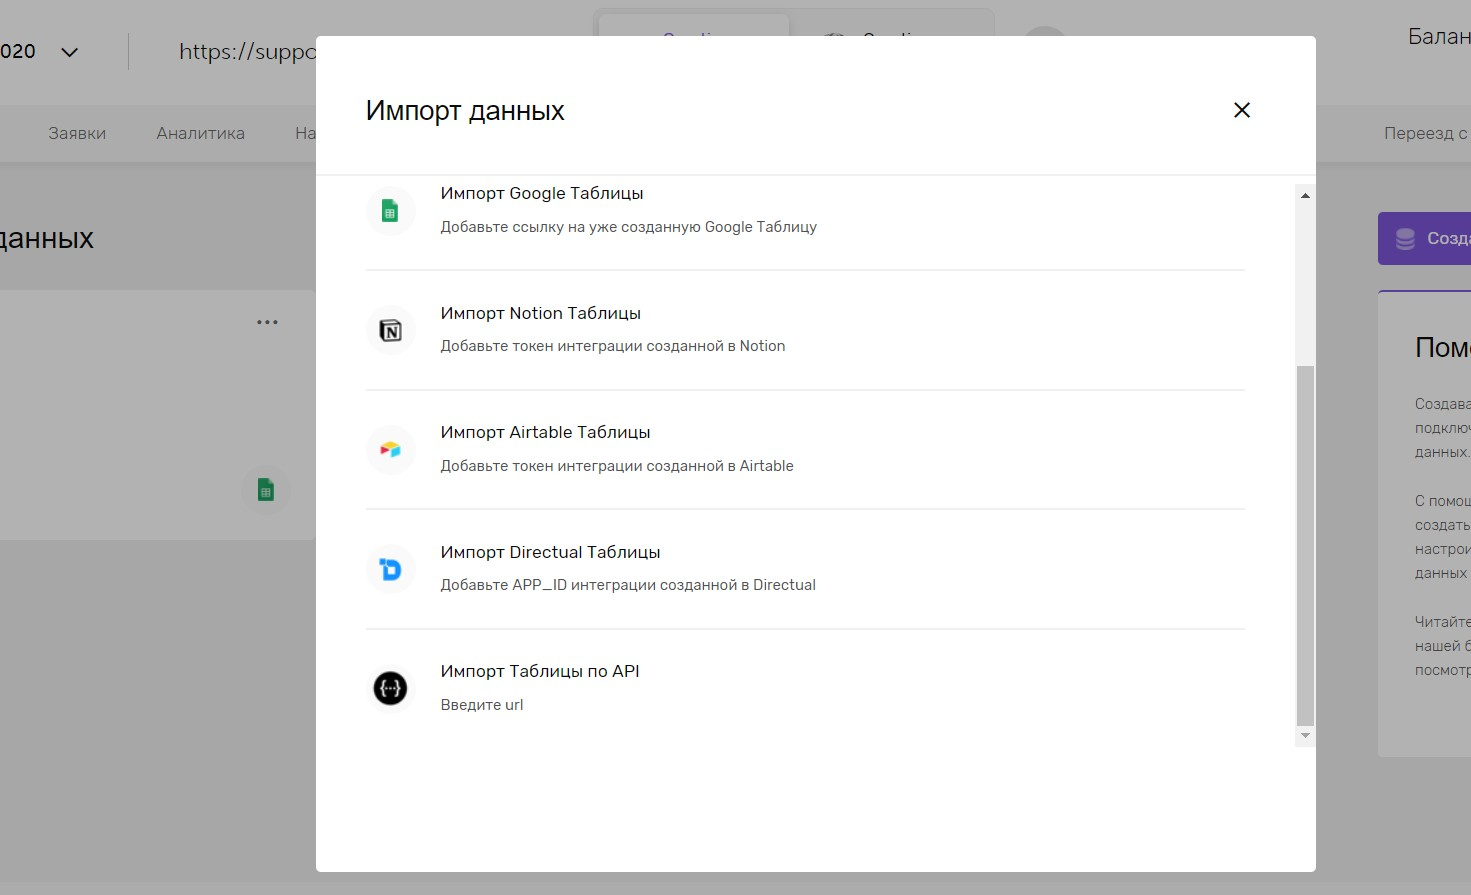Open the Аналитика tab in background page
Image resolution: width=1471 pixels, height=895 pixels.
tap(200, 133)
